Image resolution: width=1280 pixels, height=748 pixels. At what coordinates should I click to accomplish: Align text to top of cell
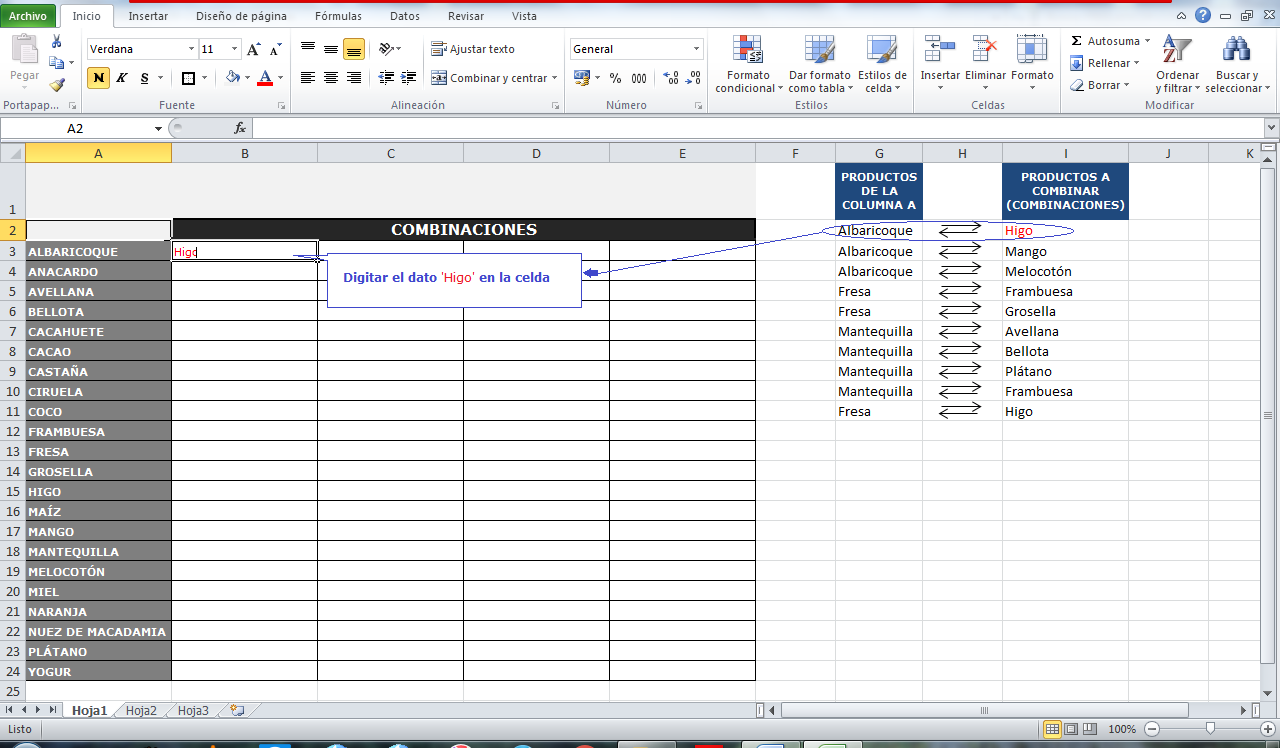[308, 48]
